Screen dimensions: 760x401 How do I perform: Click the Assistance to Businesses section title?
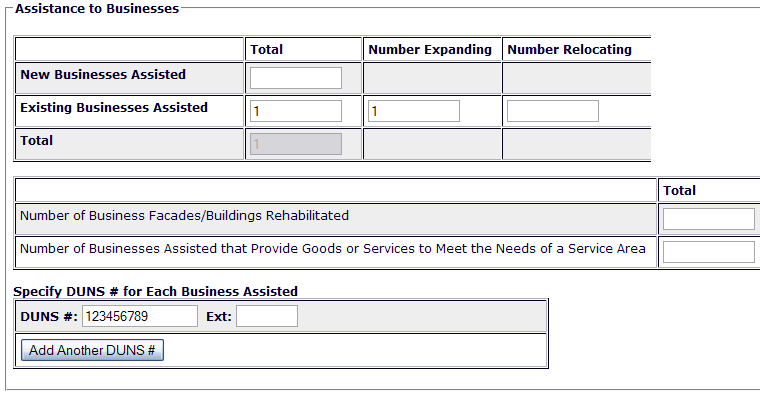pos(97,9)
